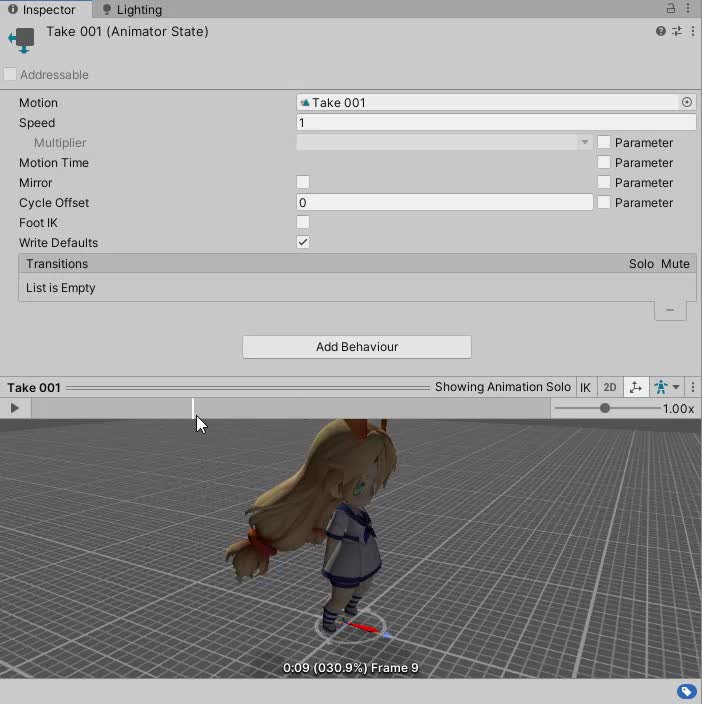Image resolution: width=702 pixels, height=704 pixels.
Task: Open the preview panel three-dot menu
Action: (x=692, y=387)
